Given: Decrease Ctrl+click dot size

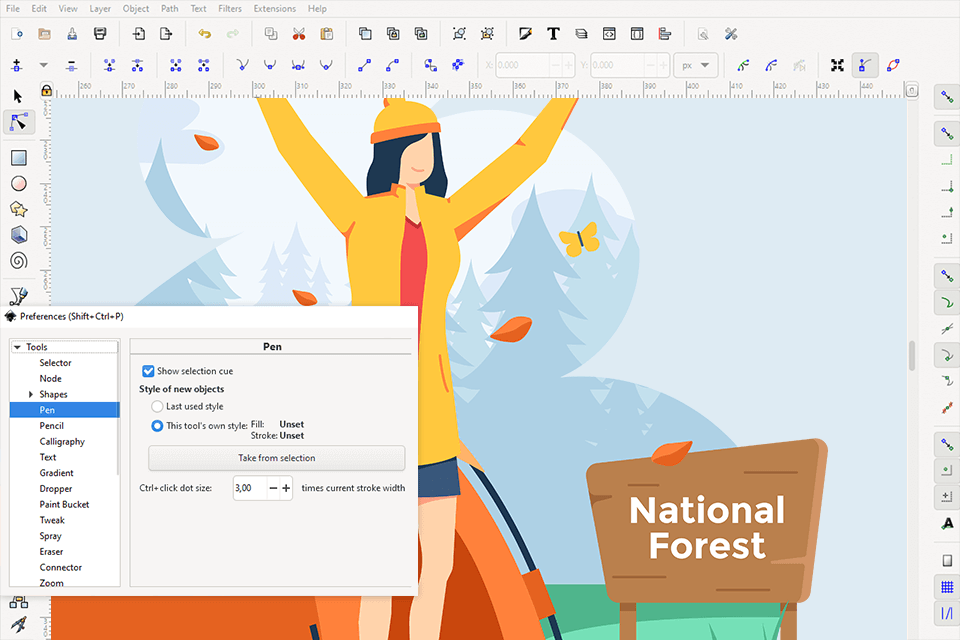Looking at the screenshot, I should [273, 488].
